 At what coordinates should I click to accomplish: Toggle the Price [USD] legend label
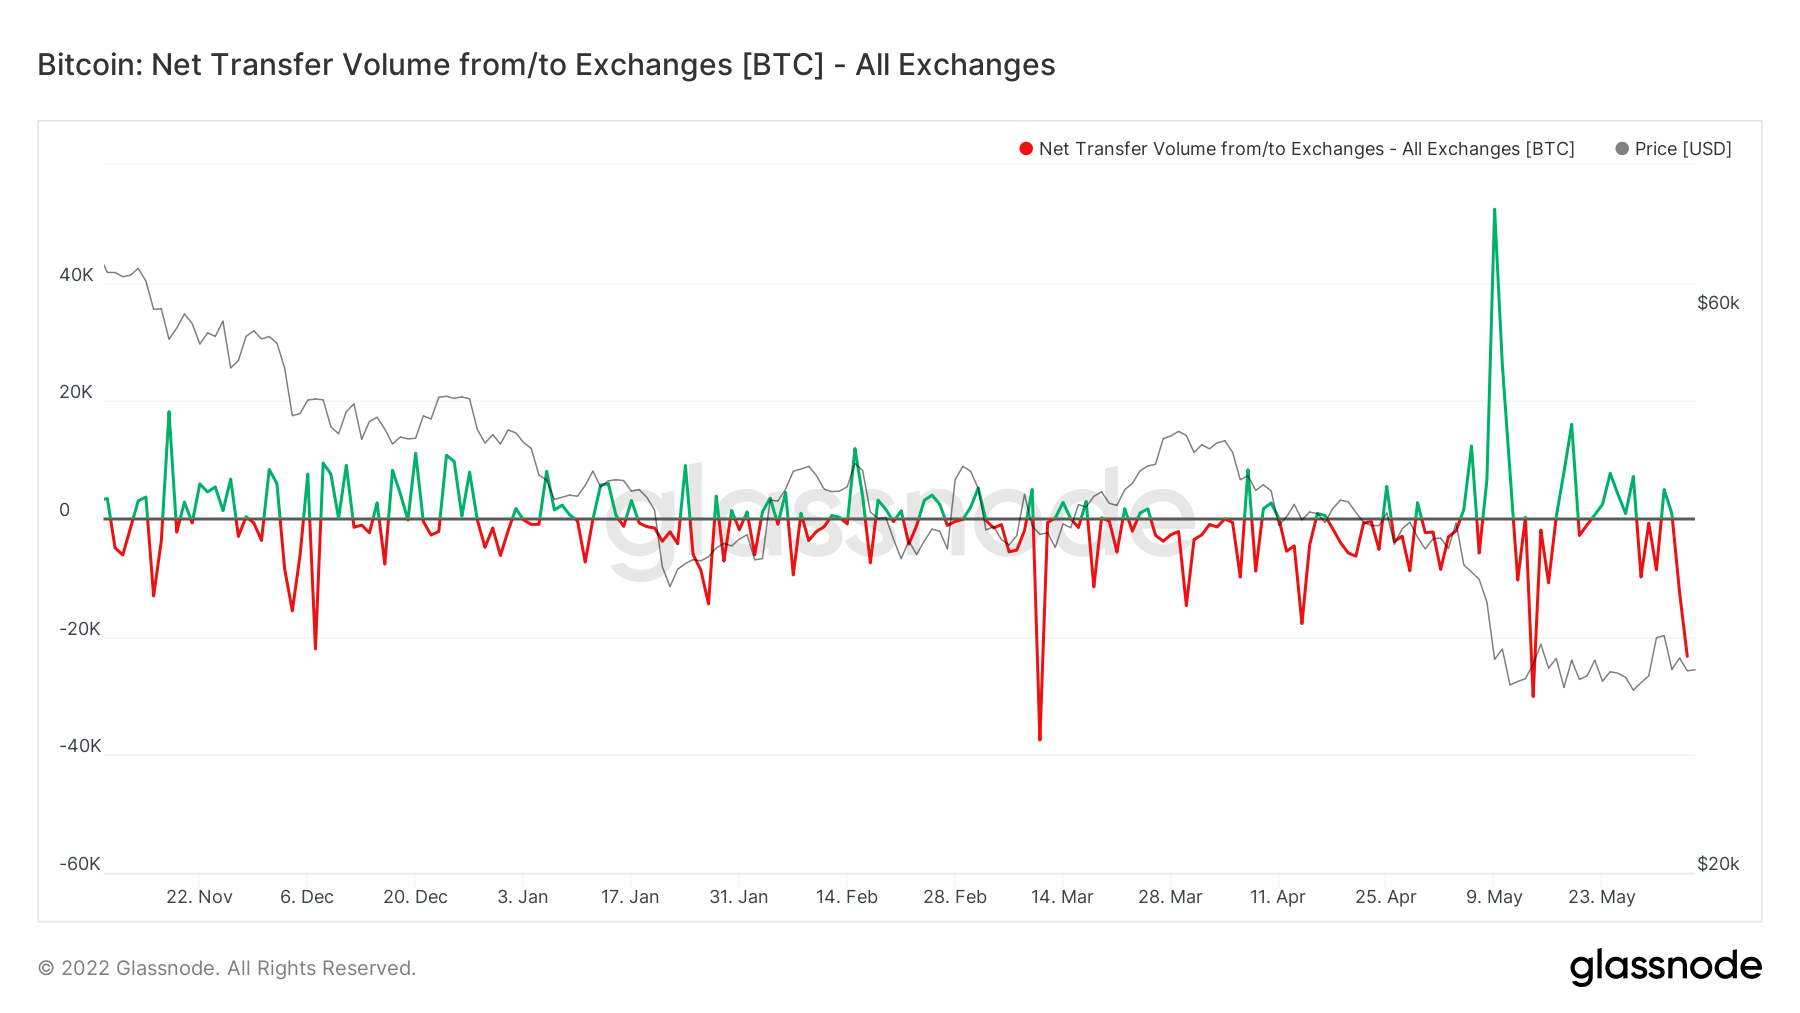tap(1683, 149)
